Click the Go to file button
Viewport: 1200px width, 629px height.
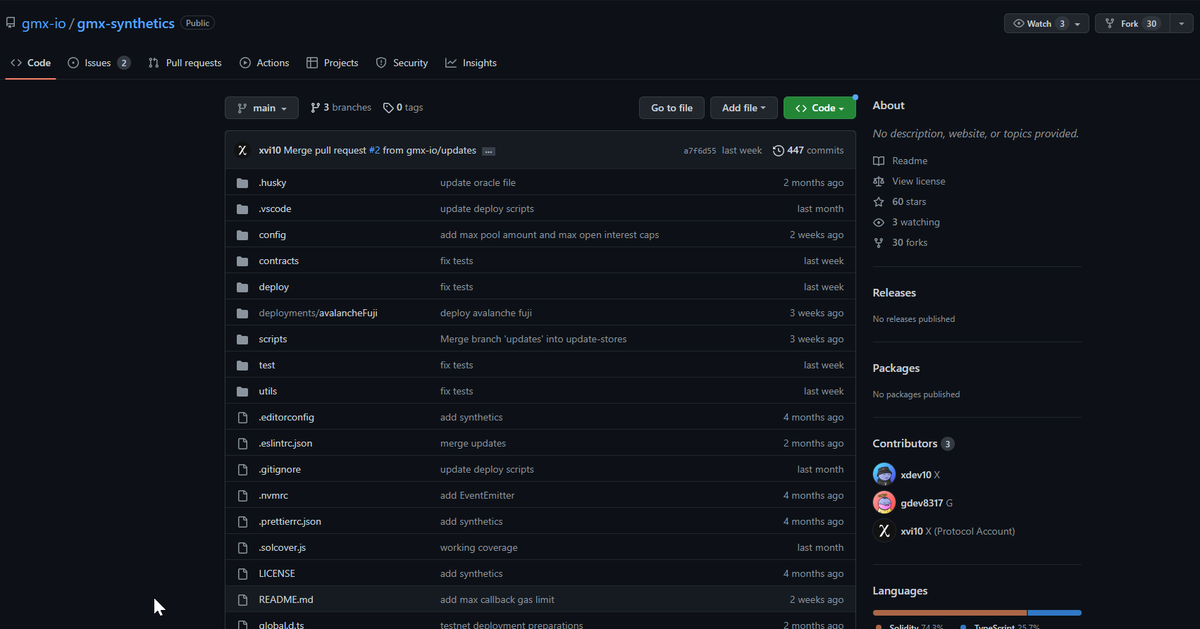672,108
